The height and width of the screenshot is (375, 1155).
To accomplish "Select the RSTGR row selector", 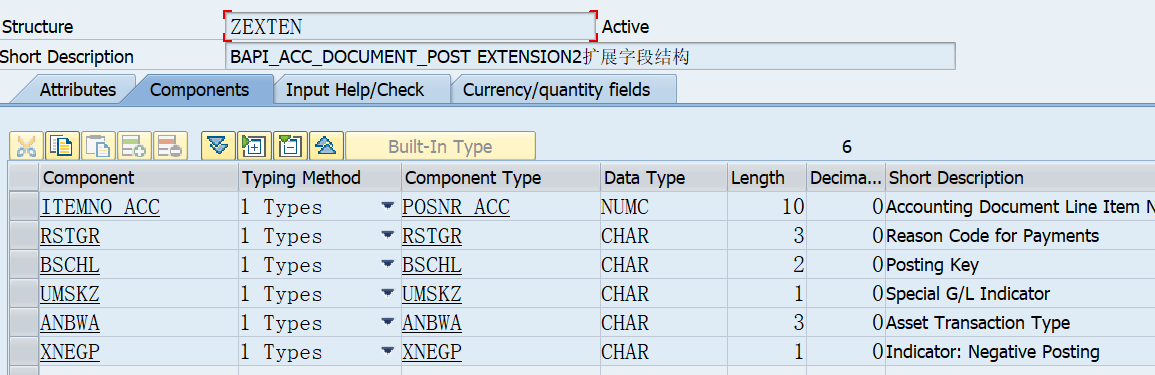I will (24, 236).
